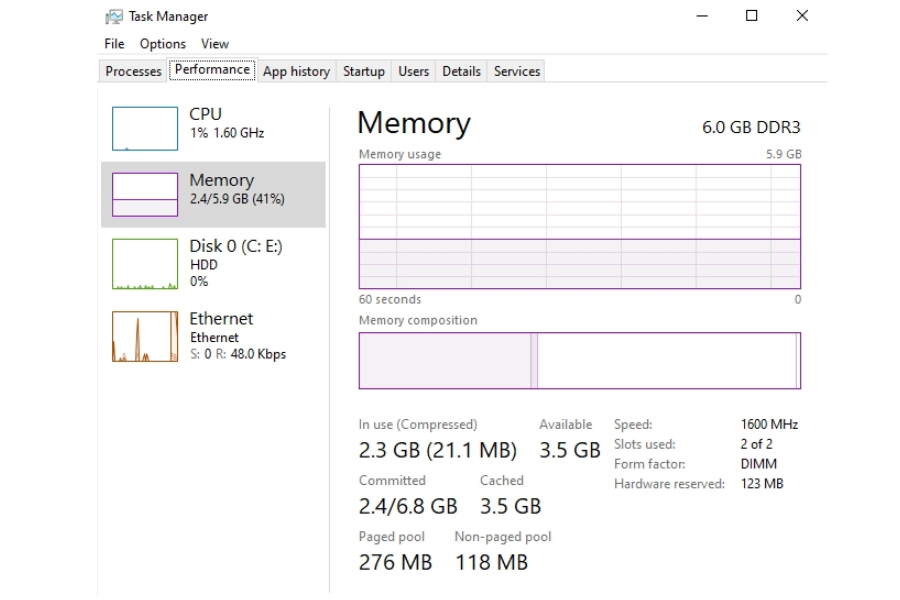The image size is (900, 600).
Task: Select the Memory mini graph in sidebar
Action: pyautogui.click(x=144, y=194)
